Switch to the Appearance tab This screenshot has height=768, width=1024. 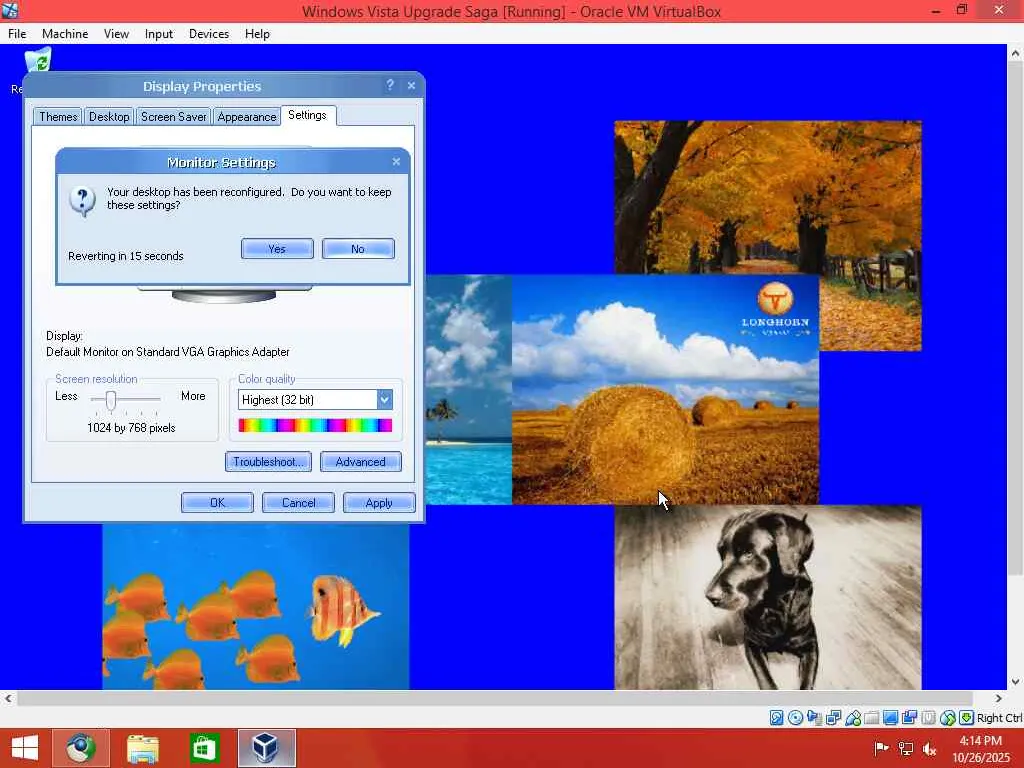(247, 116)
